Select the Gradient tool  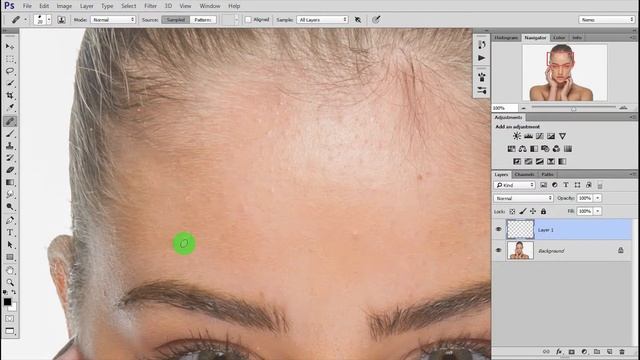(10, 182)
